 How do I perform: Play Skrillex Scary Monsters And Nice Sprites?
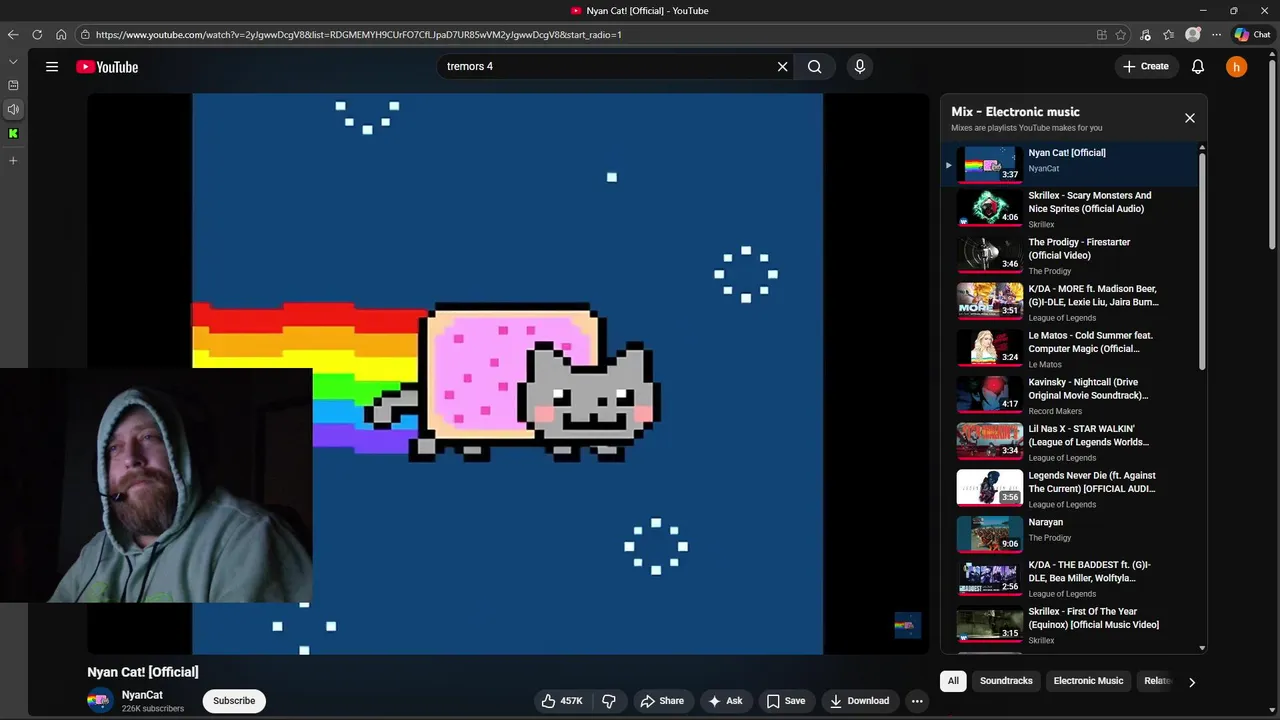point(1070,209)
